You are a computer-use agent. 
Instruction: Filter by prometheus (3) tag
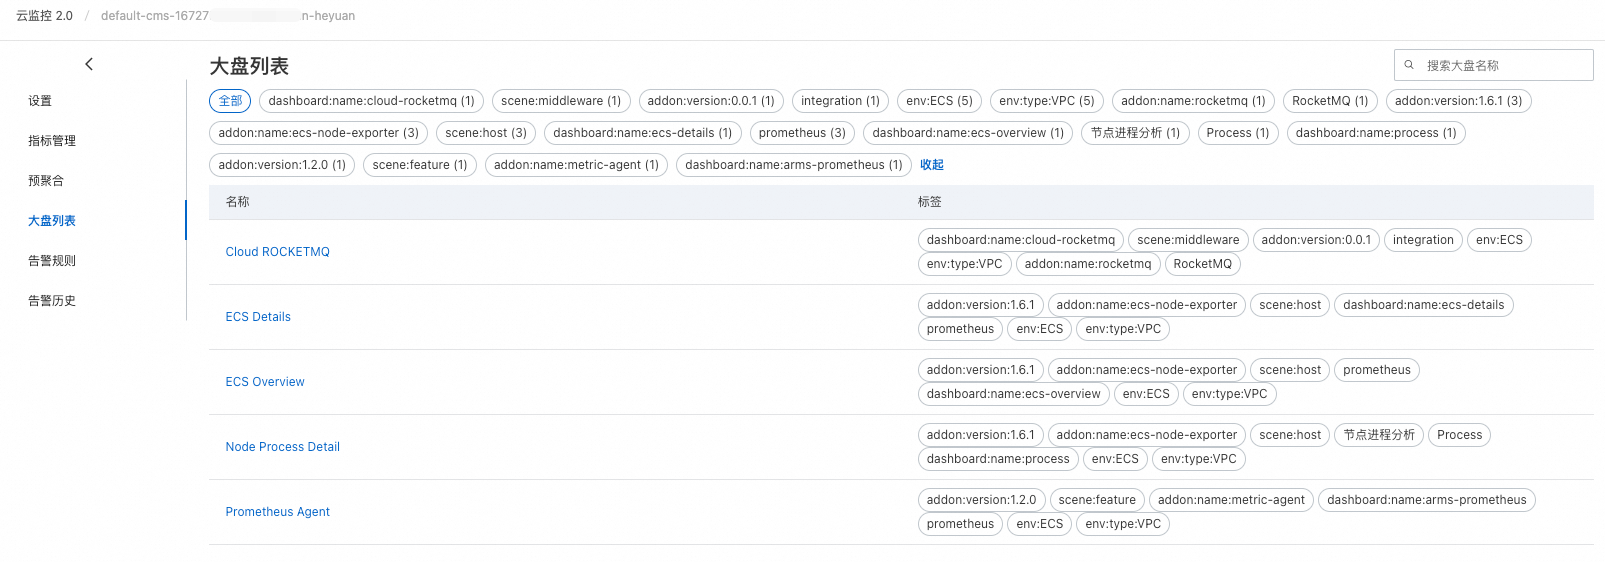coord(802,133)
